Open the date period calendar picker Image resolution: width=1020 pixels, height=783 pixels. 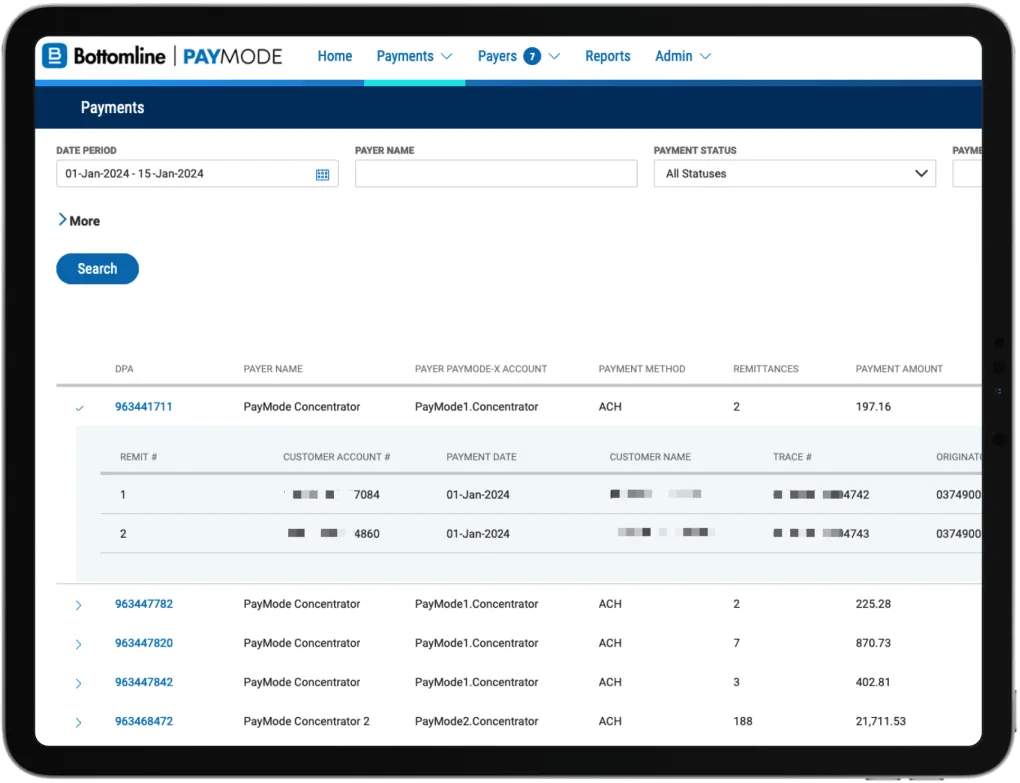(322, 174)
